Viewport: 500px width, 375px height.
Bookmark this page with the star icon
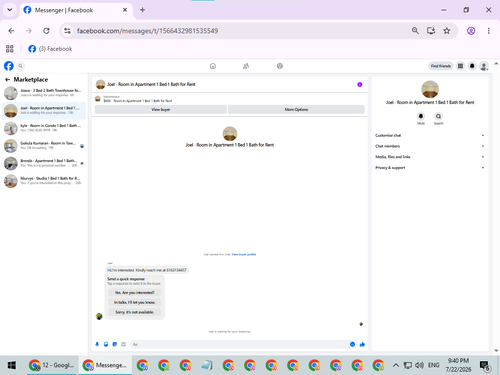[x=447, y=31]
